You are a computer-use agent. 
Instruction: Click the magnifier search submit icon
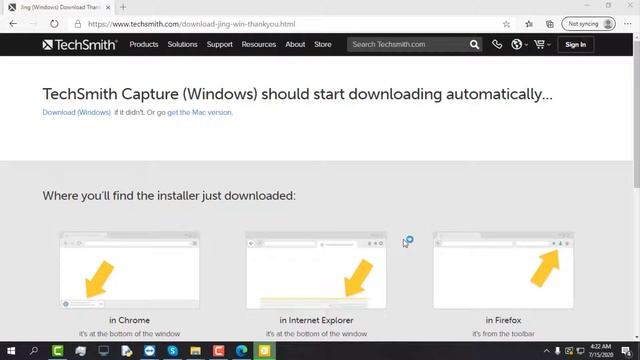pos(474,44)
